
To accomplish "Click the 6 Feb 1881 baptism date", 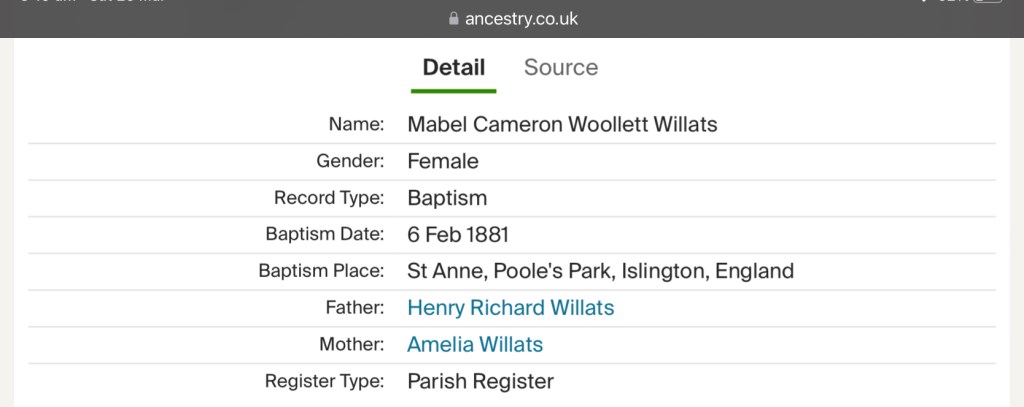I will pos(458,235).
